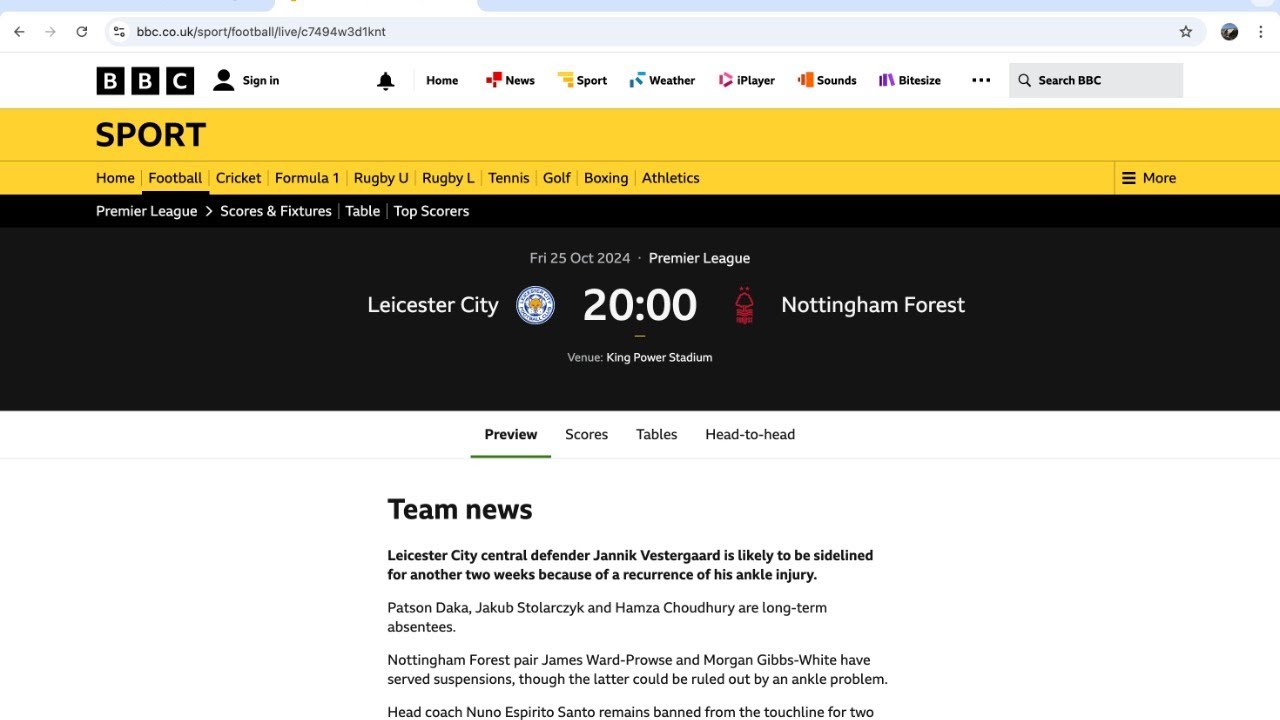
Task: Select the Scores tab
Action: pyautogui.click(x=586, y=434)
